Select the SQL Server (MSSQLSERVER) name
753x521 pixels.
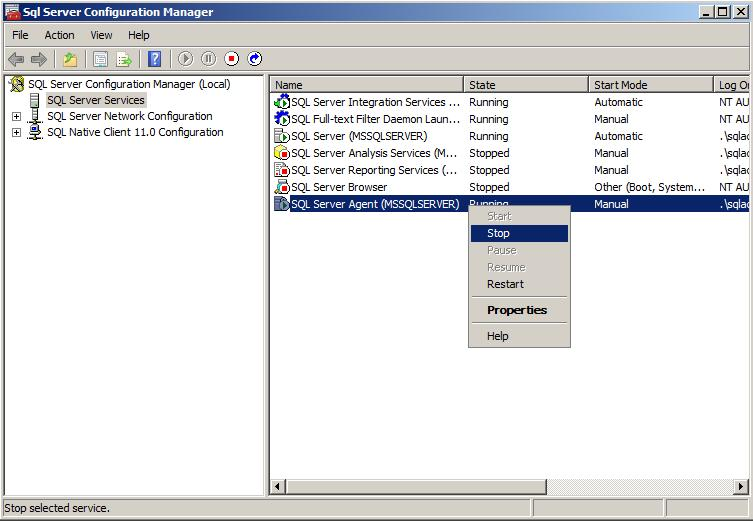(x=359, y=136)
